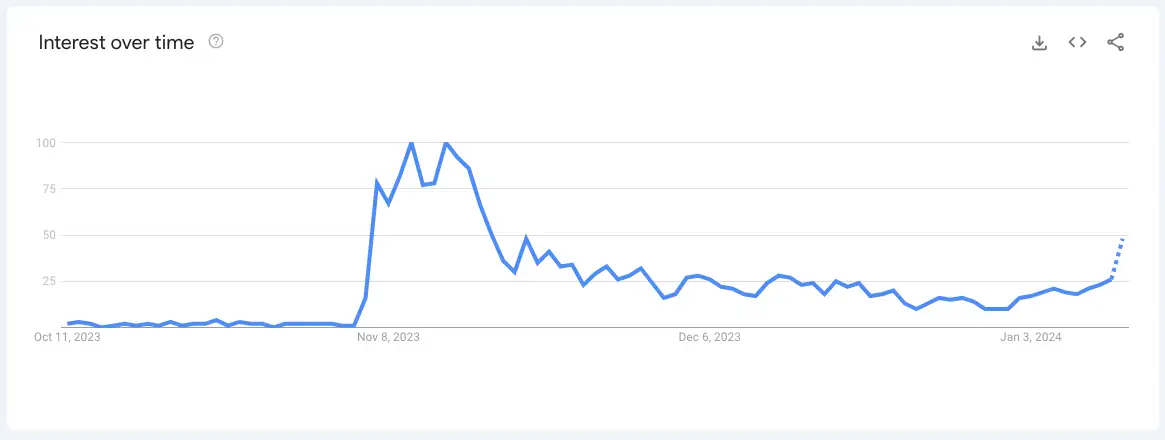Select the point where the November spike begins
The height and width of the screenshot is (440, 1165).
354,325
